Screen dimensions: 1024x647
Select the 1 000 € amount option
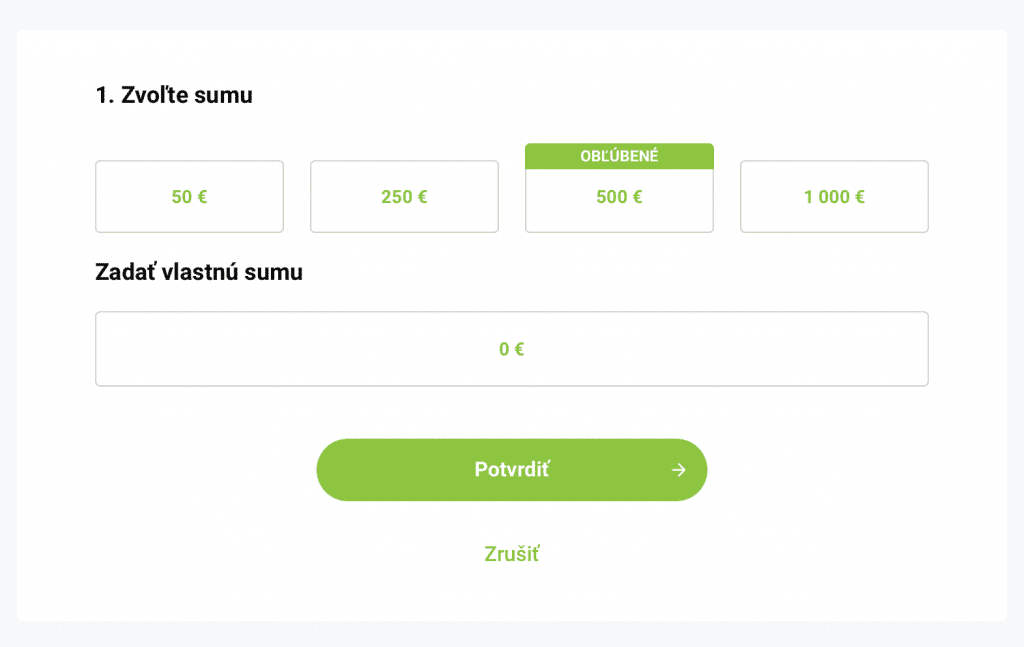tap(834, 197)
